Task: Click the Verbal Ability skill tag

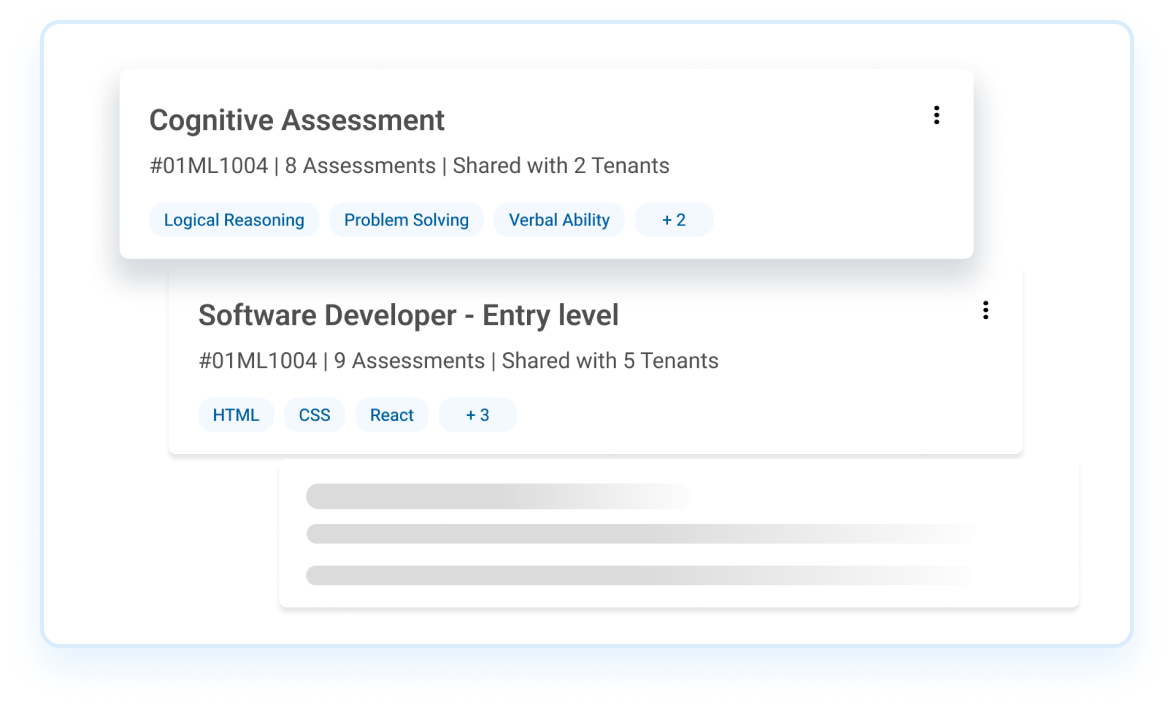Action: tap(559, 219)
